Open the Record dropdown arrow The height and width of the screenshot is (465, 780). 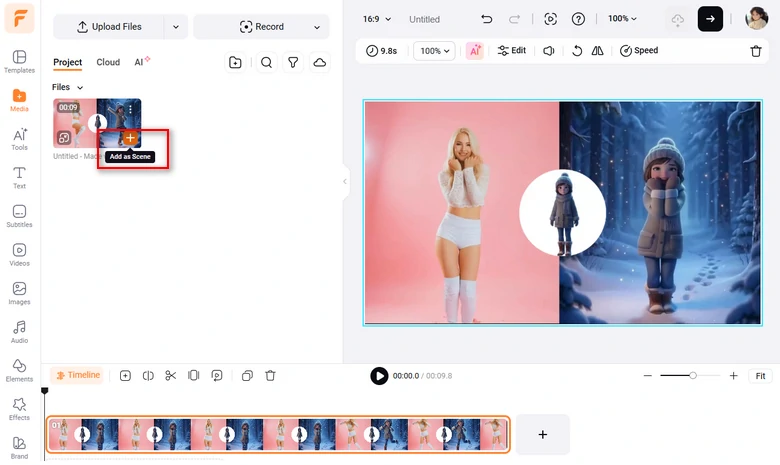pos(317,27)
